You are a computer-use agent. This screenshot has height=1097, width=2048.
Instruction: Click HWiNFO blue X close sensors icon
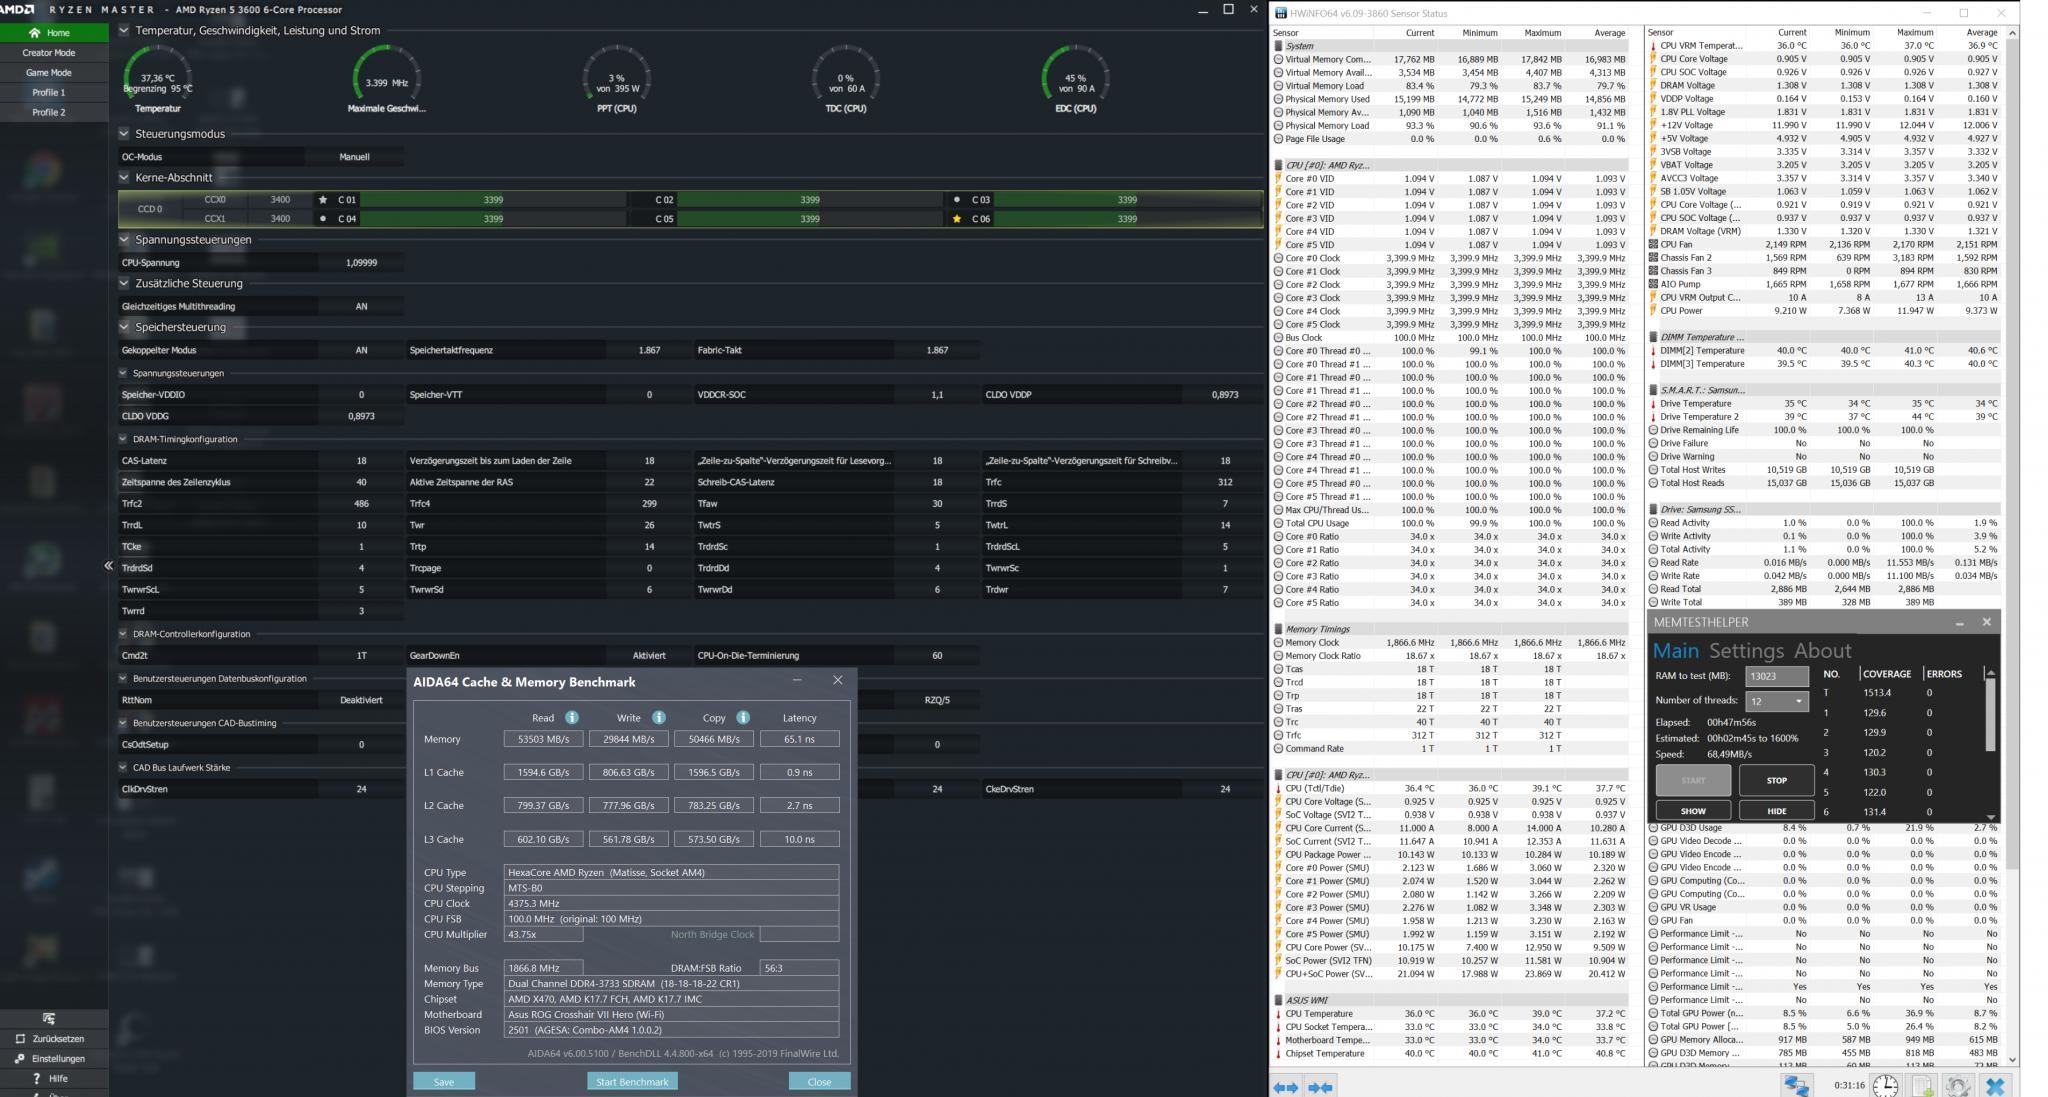pyautogui.click(x=1995, y=1086)
